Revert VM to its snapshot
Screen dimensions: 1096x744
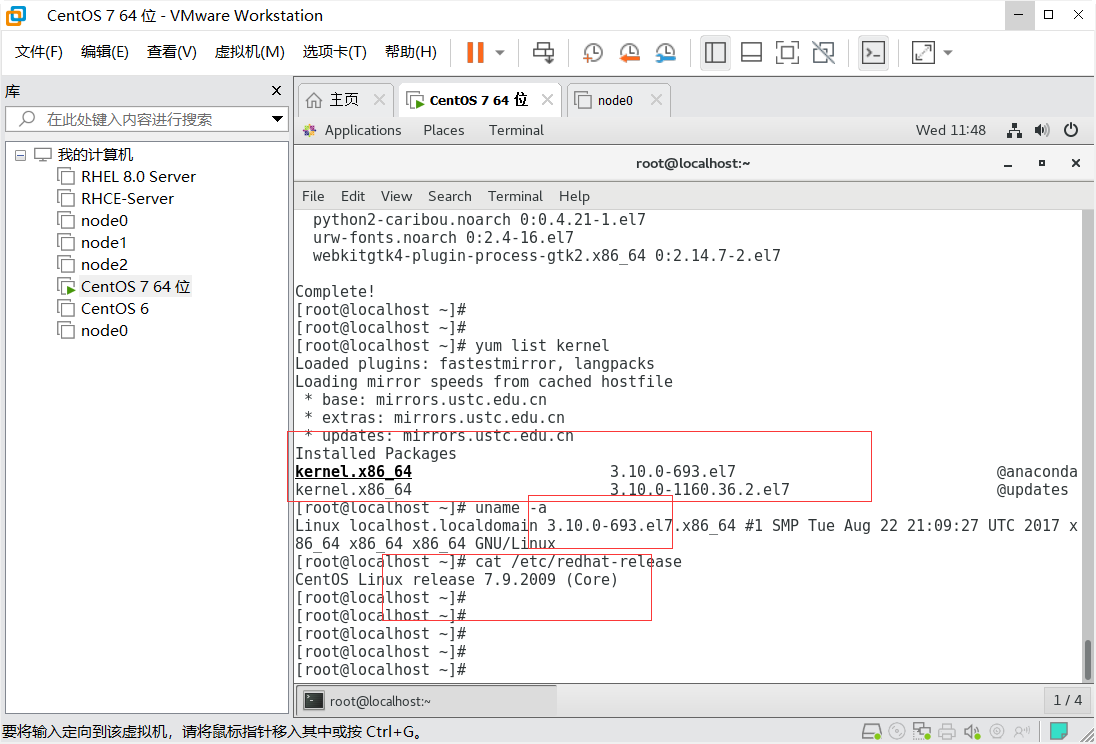point(629,52)
